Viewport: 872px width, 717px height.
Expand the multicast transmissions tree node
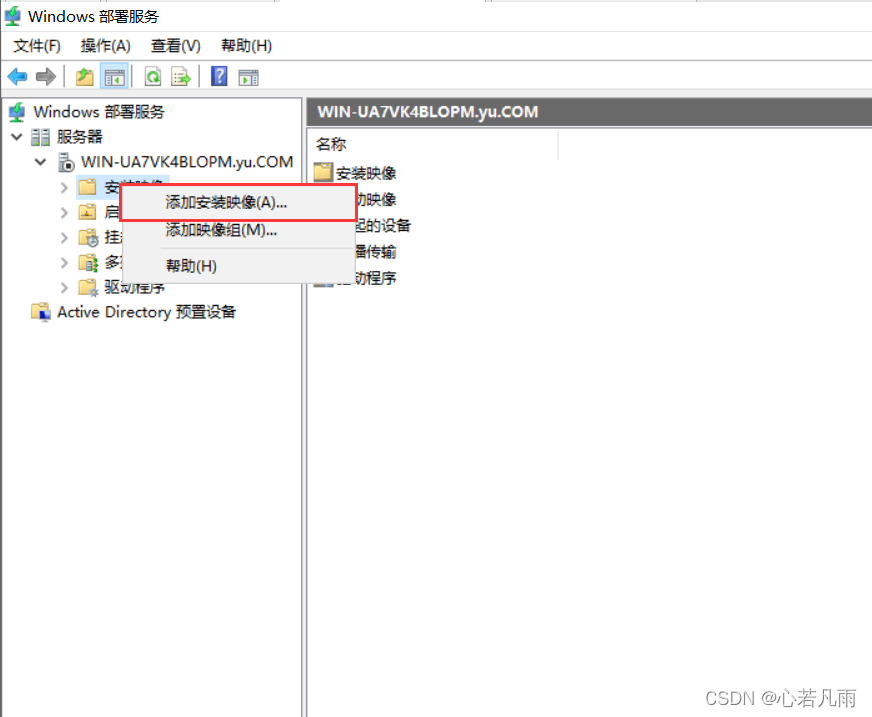click(64, 263)
